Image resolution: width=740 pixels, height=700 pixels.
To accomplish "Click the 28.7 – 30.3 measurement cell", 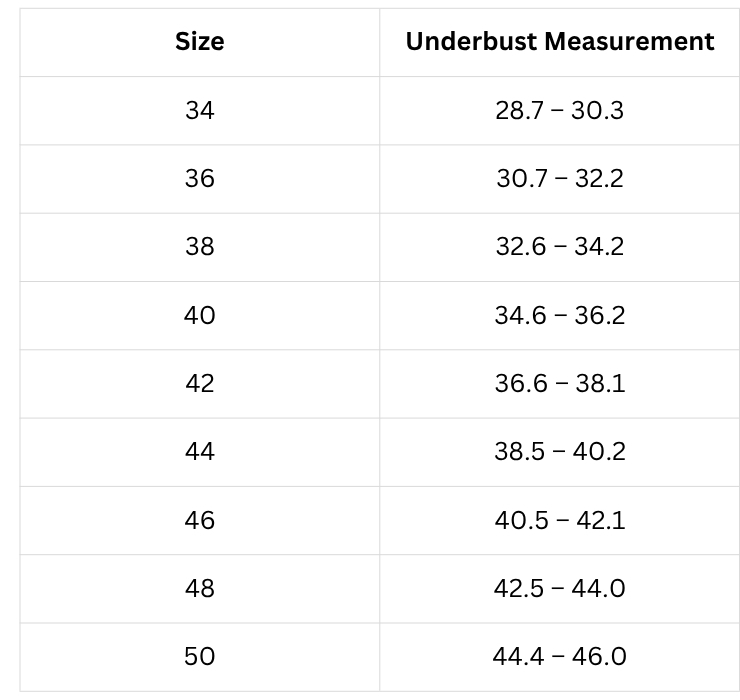I will tap(560, 110).
